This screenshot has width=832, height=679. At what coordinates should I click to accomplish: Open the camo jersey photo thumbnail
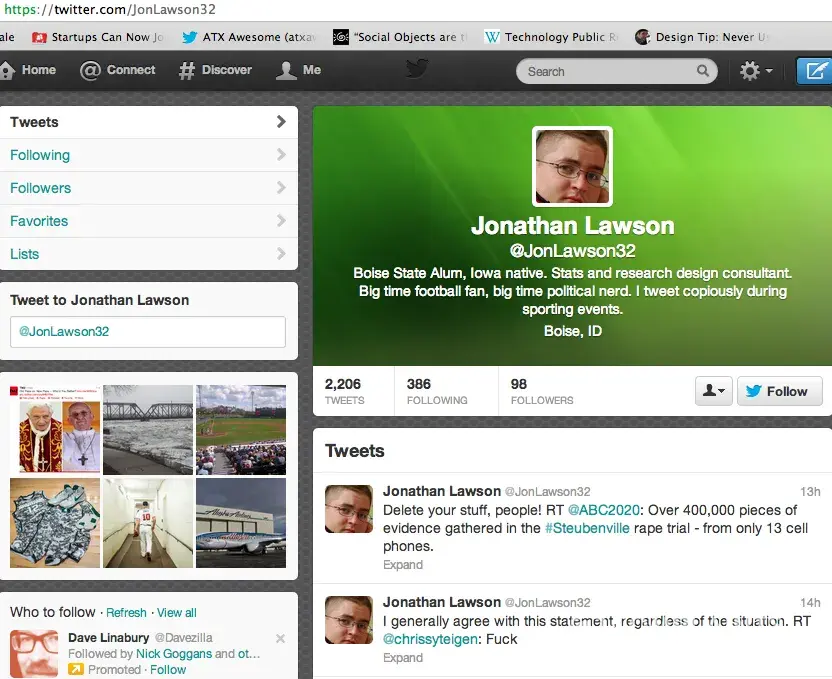click(55, 523)
